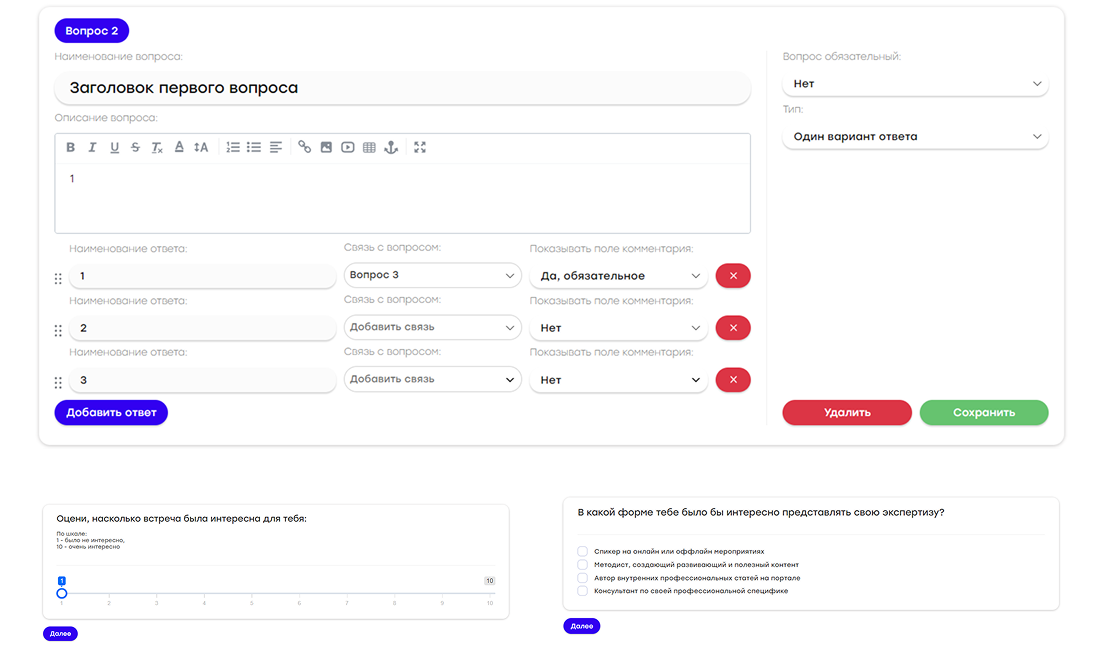Screen dimensions: 1099x664
Task: Click the green 'Сохранить' button
Action: click(983, 412)
